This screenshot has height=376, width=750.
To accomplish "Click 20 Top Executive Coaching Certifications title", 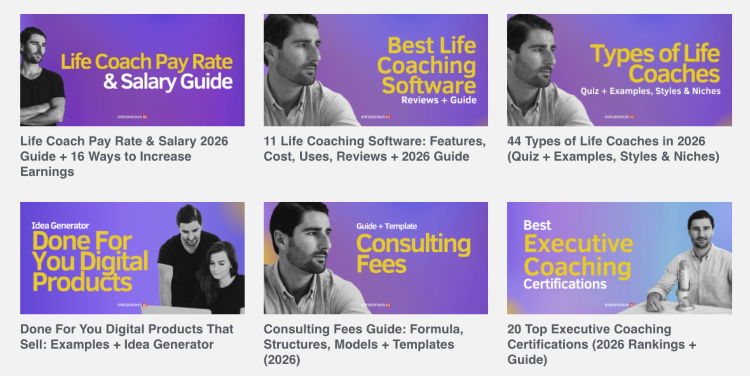I will coord(602,344).
